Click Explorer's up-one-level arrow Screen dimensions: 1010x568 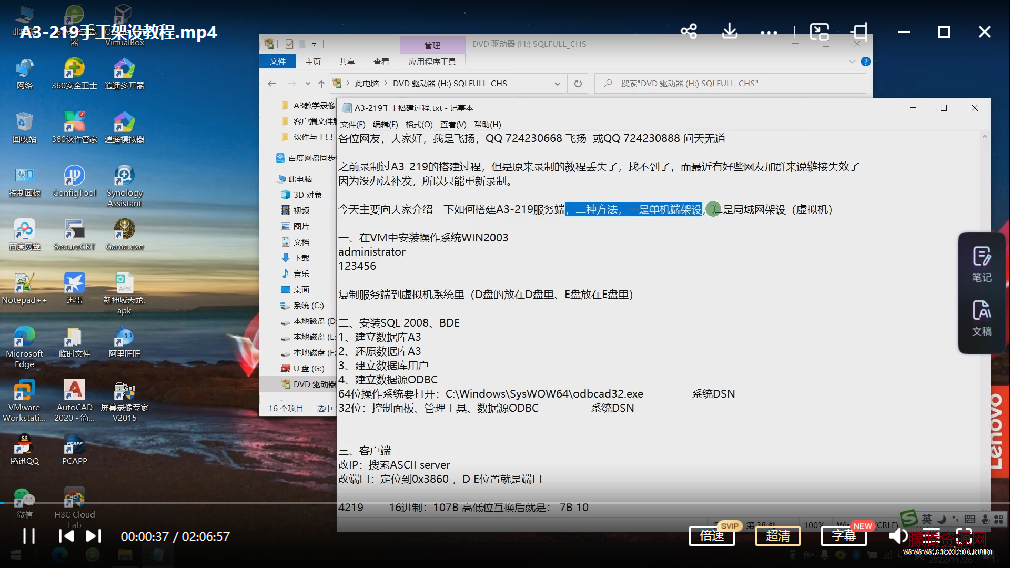click(321, 84)
